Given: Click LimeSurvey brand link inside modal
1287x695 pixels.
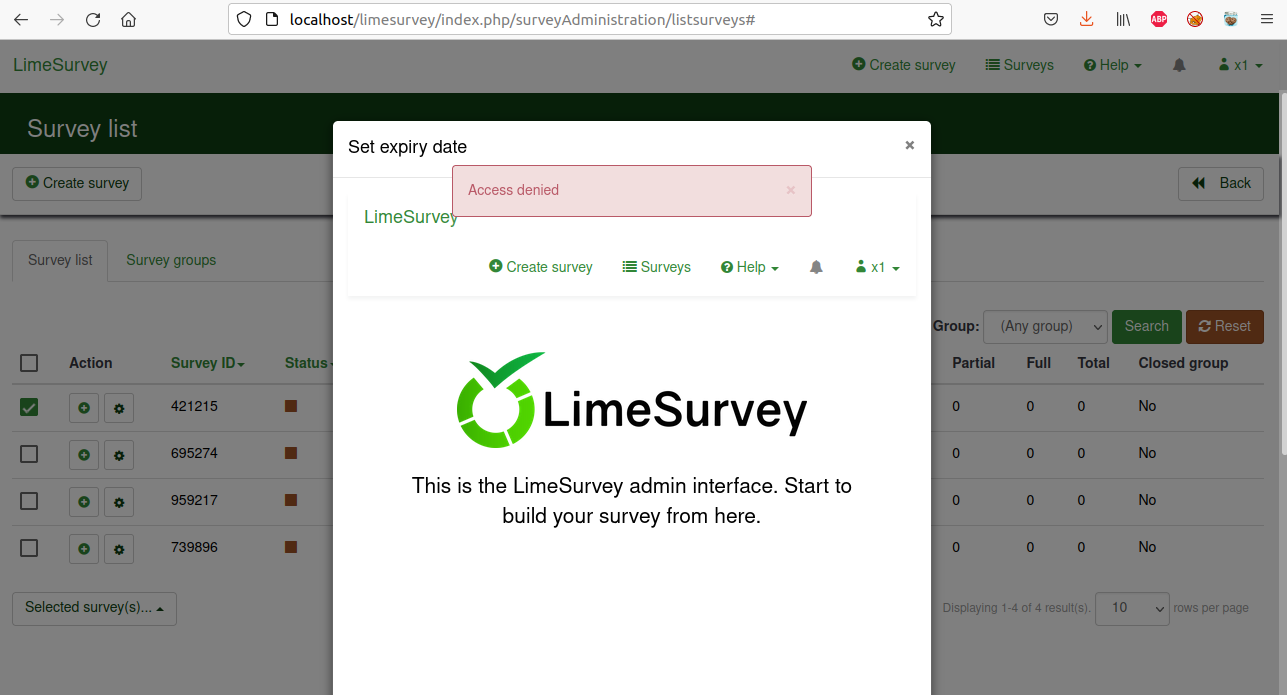Looking at the screenshot, I should tap(411, 217).
